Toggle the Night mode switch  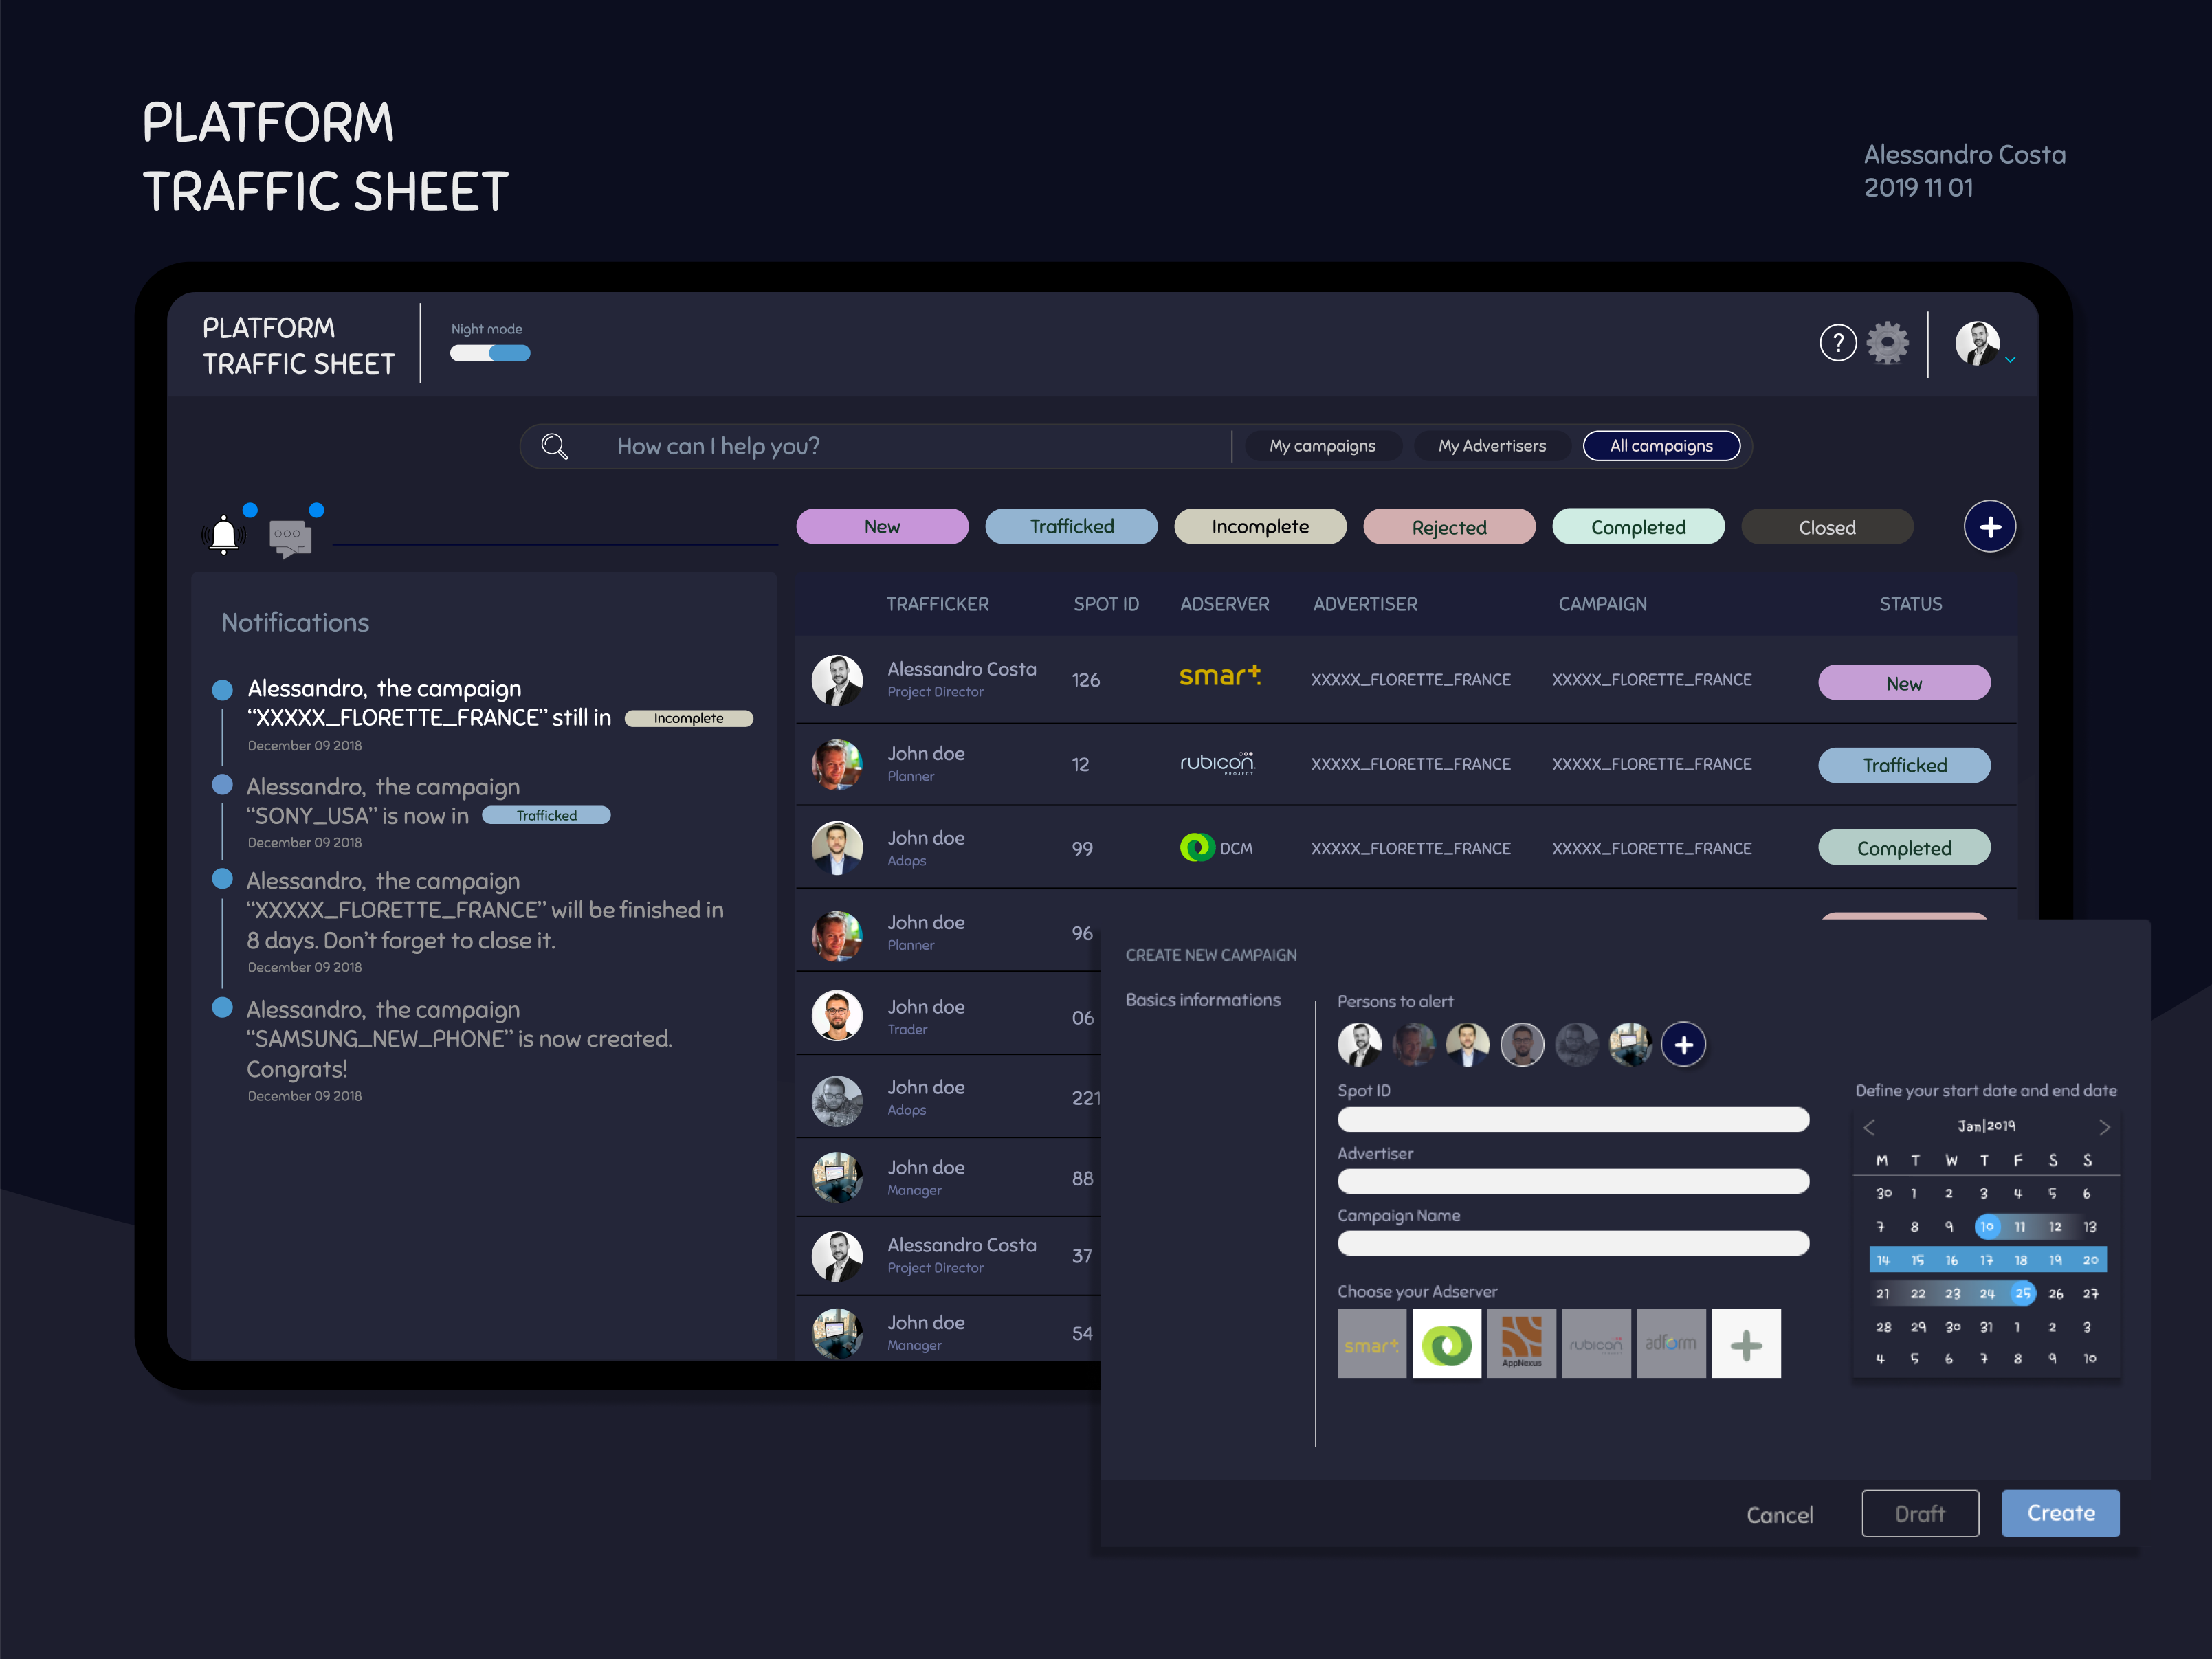click(490, 353)
